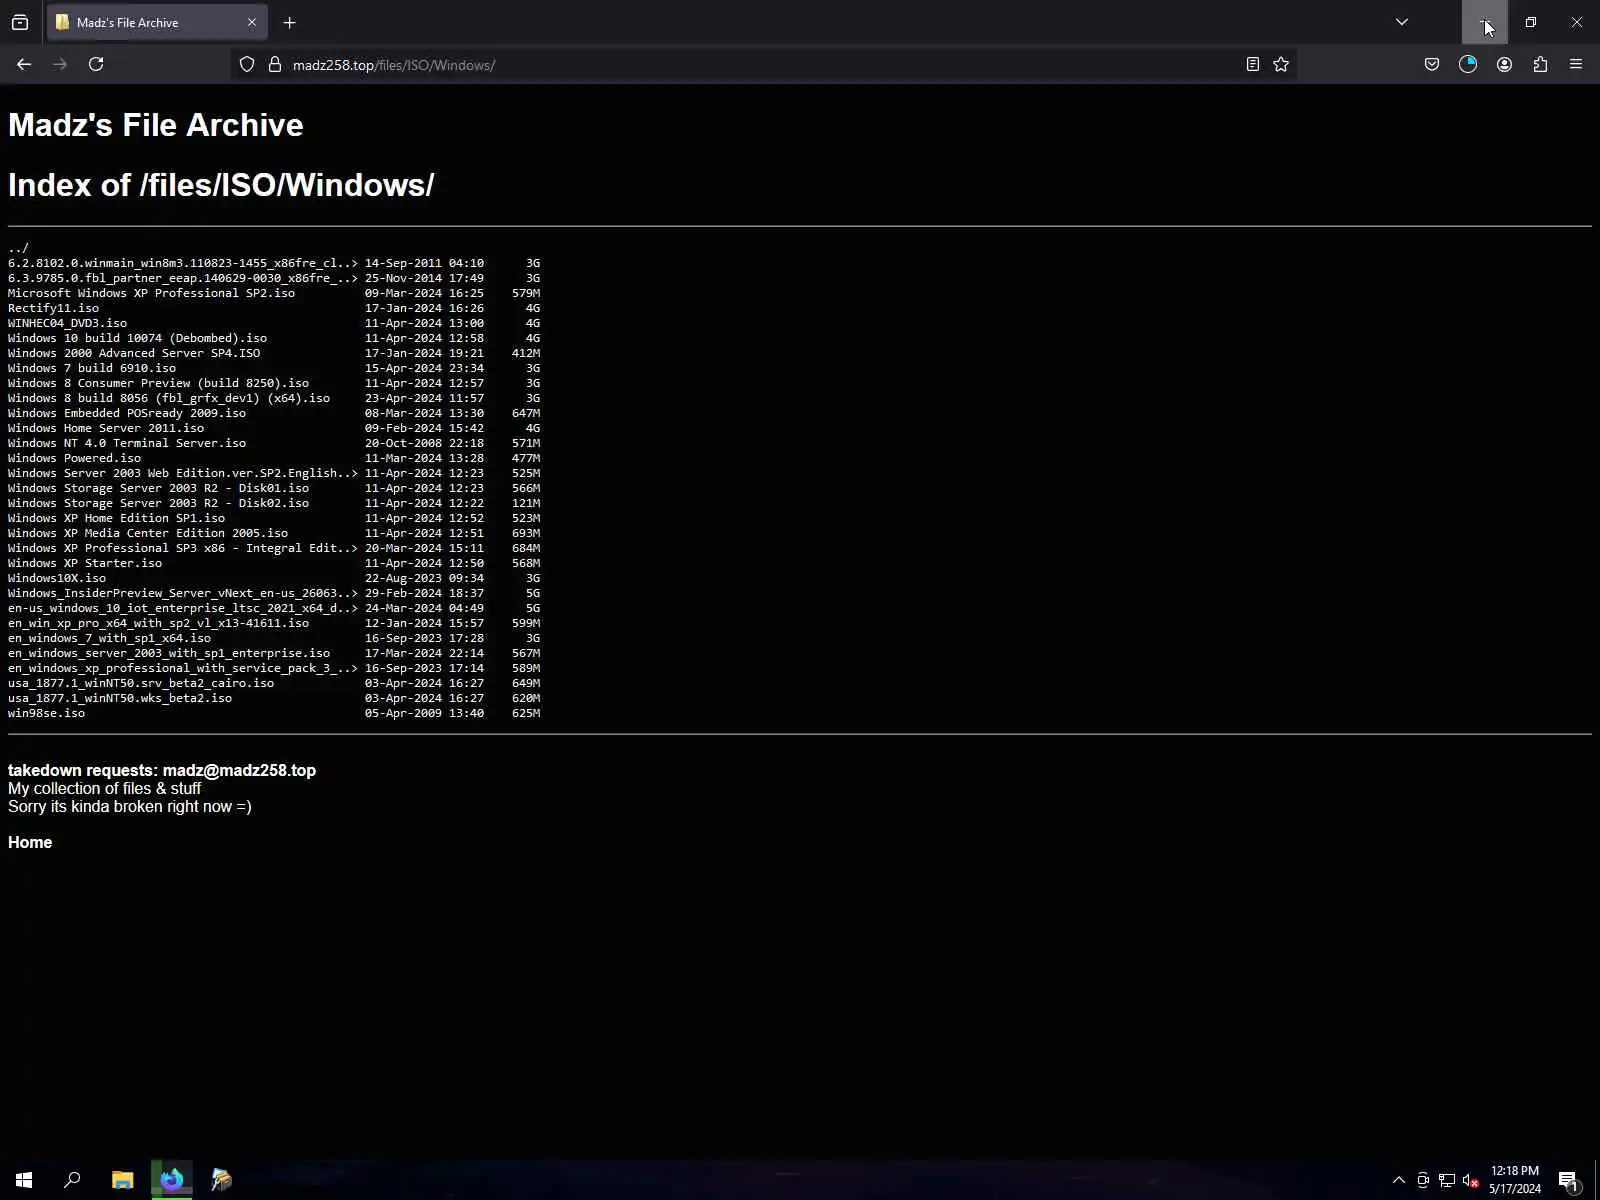1600x1200 pixels.
Task: Download Windows 8 build 8056 (fbl_grfx_dev1) (x64).iso
Action: (x=169, y=398)
